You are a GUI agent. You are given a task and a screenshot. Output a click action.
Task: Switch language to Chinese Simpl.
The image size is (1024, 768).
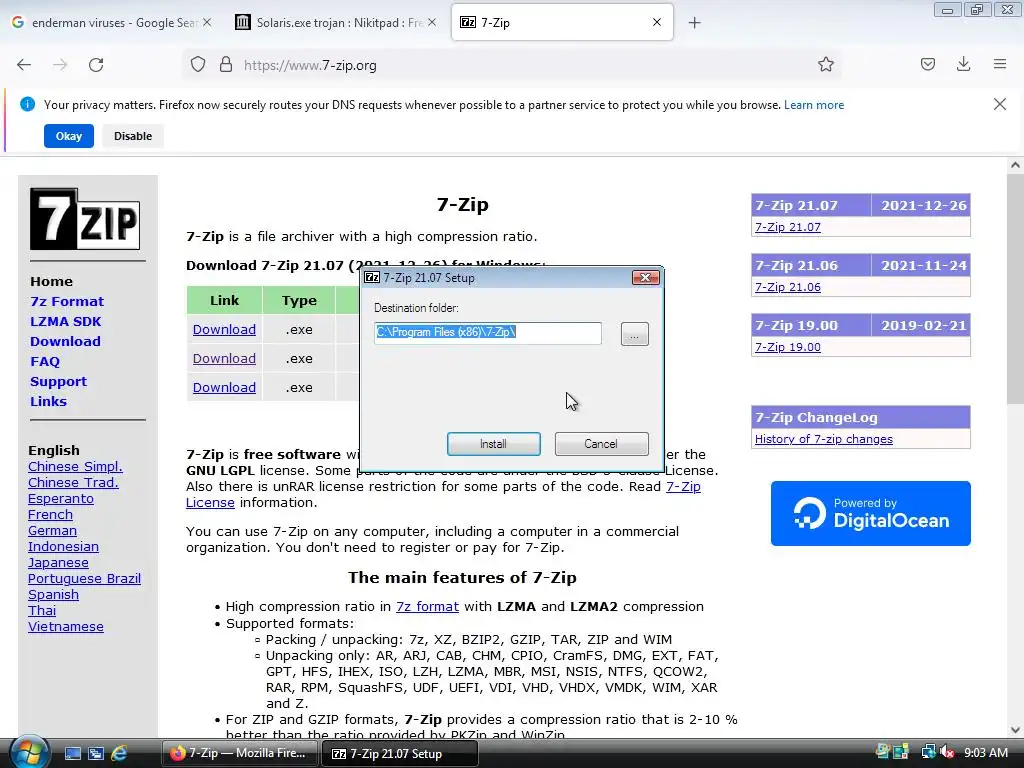[75, 466]
